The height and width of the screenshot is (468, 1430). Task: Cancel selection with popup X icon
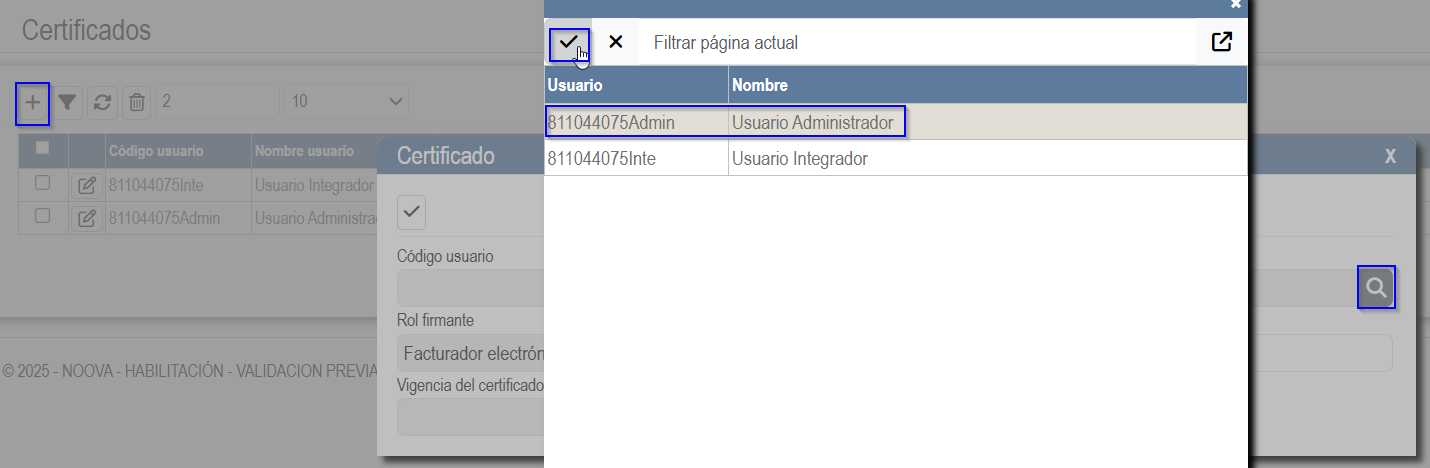[x=616, y=43]
